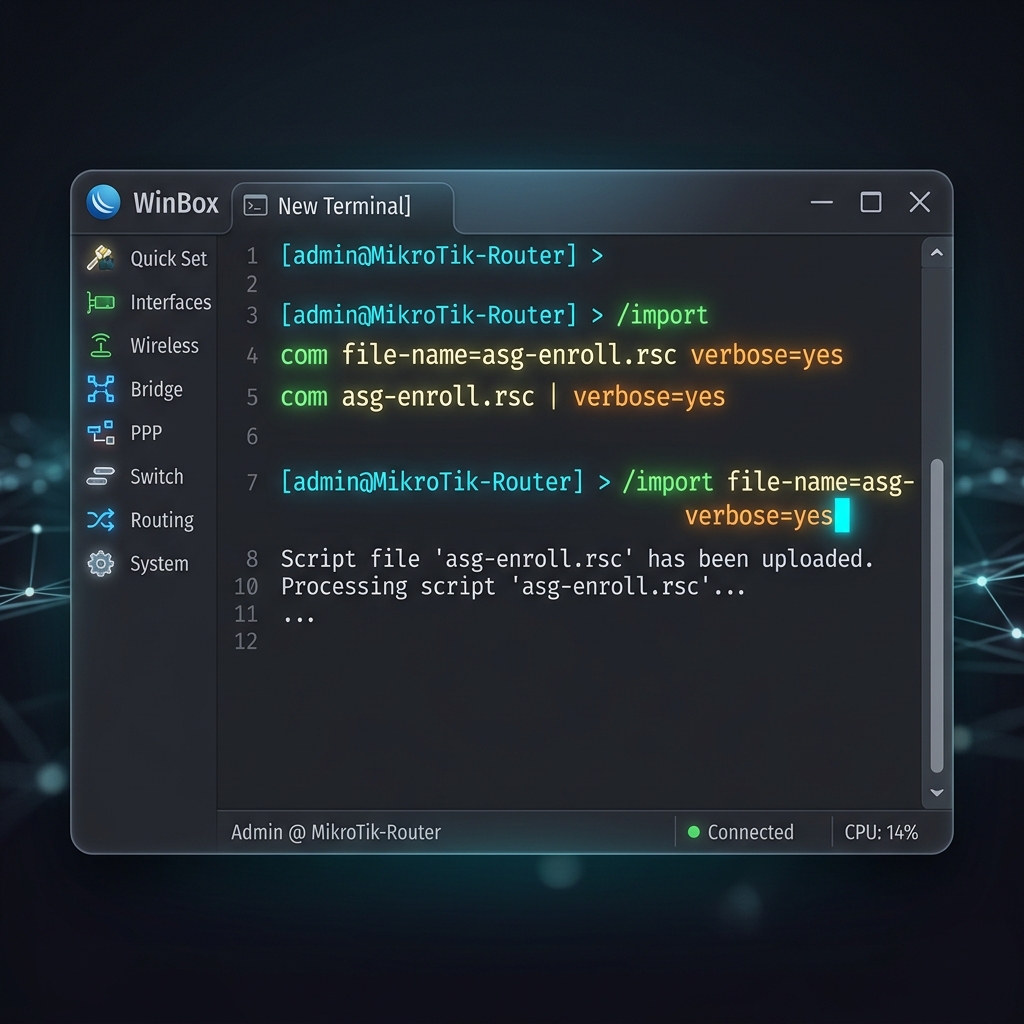Click the WinBox title text
Image resolution: width=1024 pixels, height=1024 pixels.
click(176, 203)
